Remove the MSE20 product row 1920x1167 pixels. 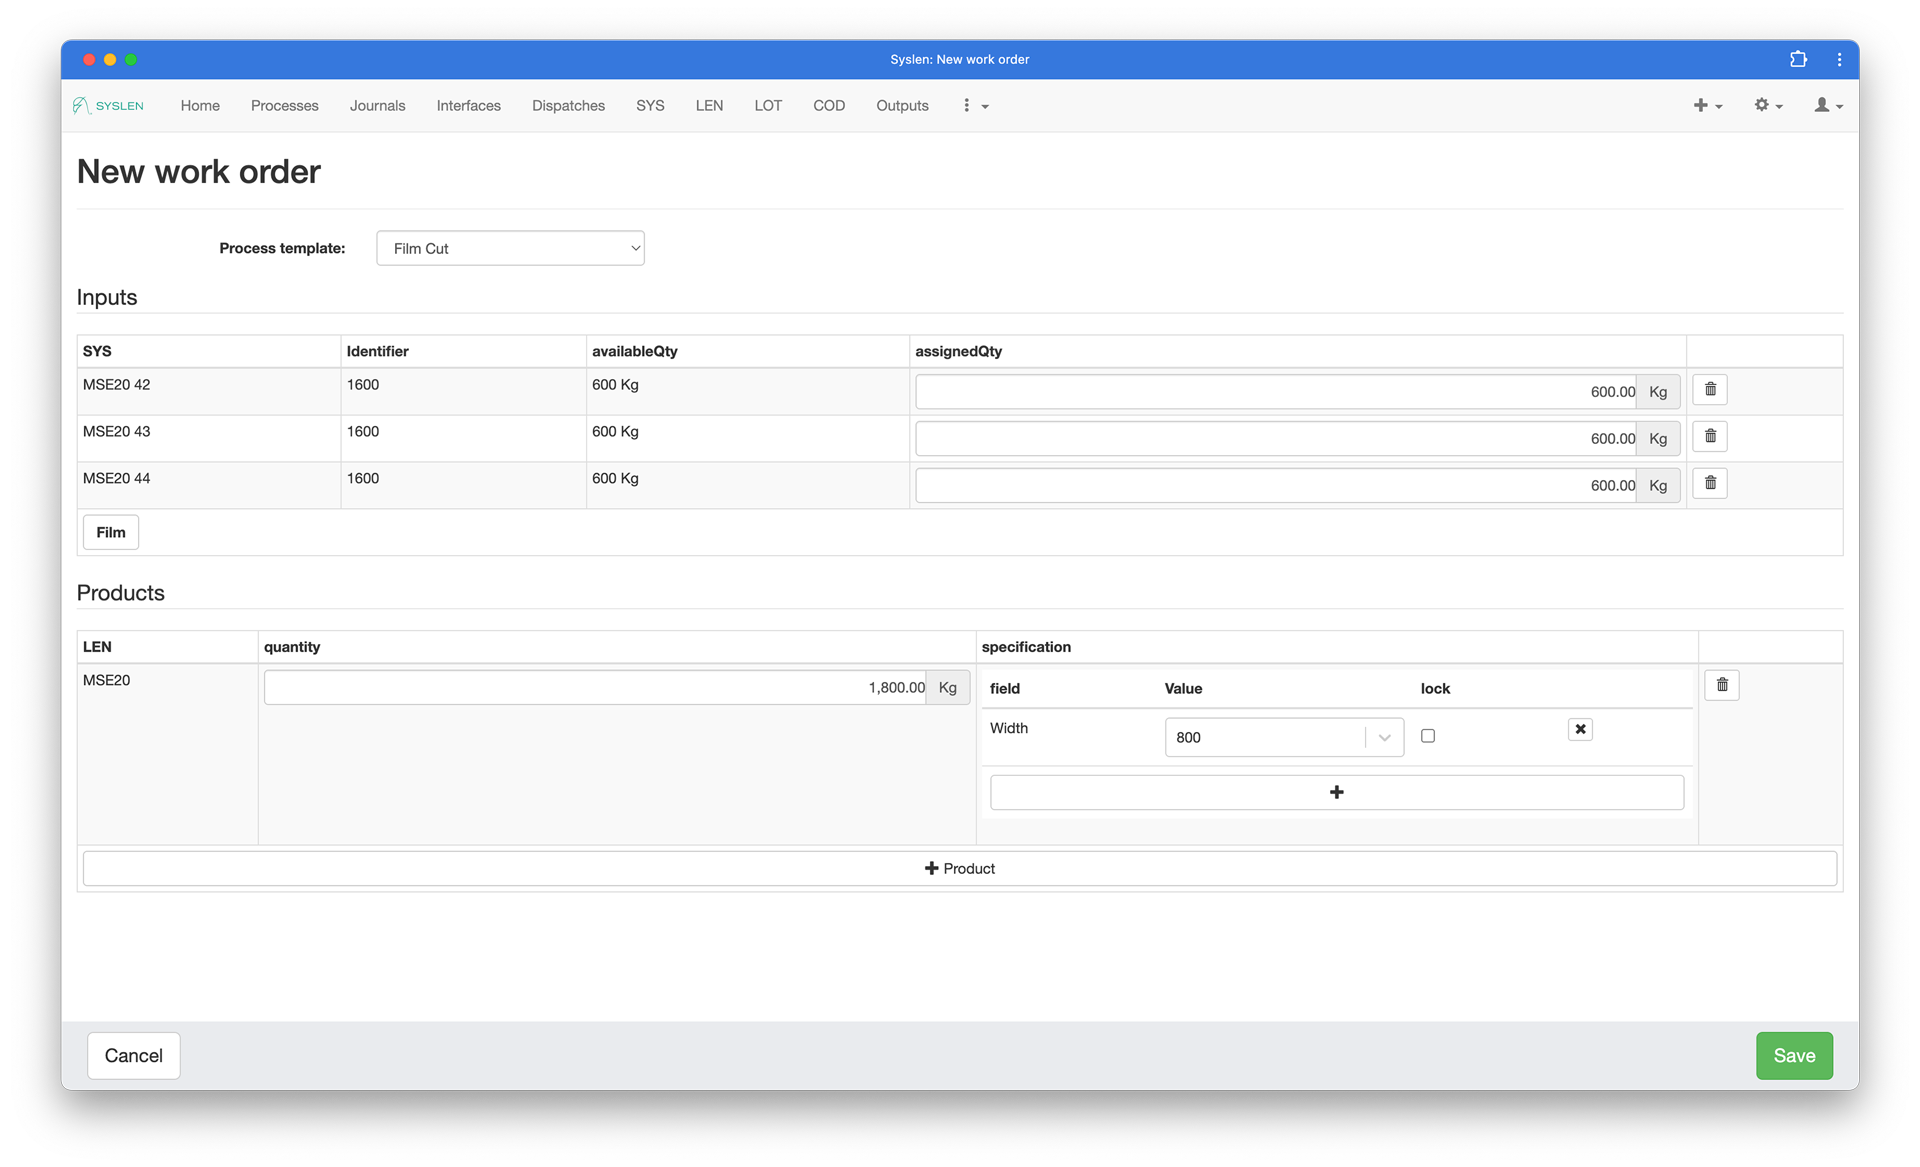pyautogui.click(x=1721, y=685)
